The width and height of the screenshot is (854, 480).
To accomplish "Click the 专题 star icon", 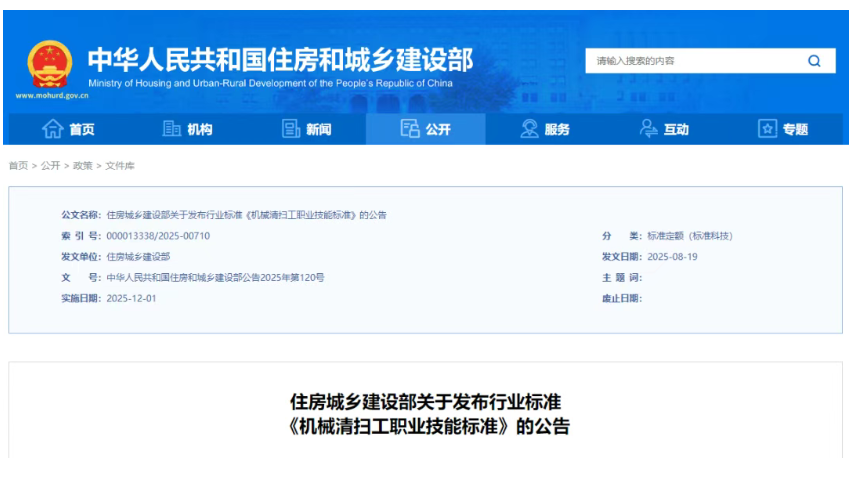I will 767,129.
